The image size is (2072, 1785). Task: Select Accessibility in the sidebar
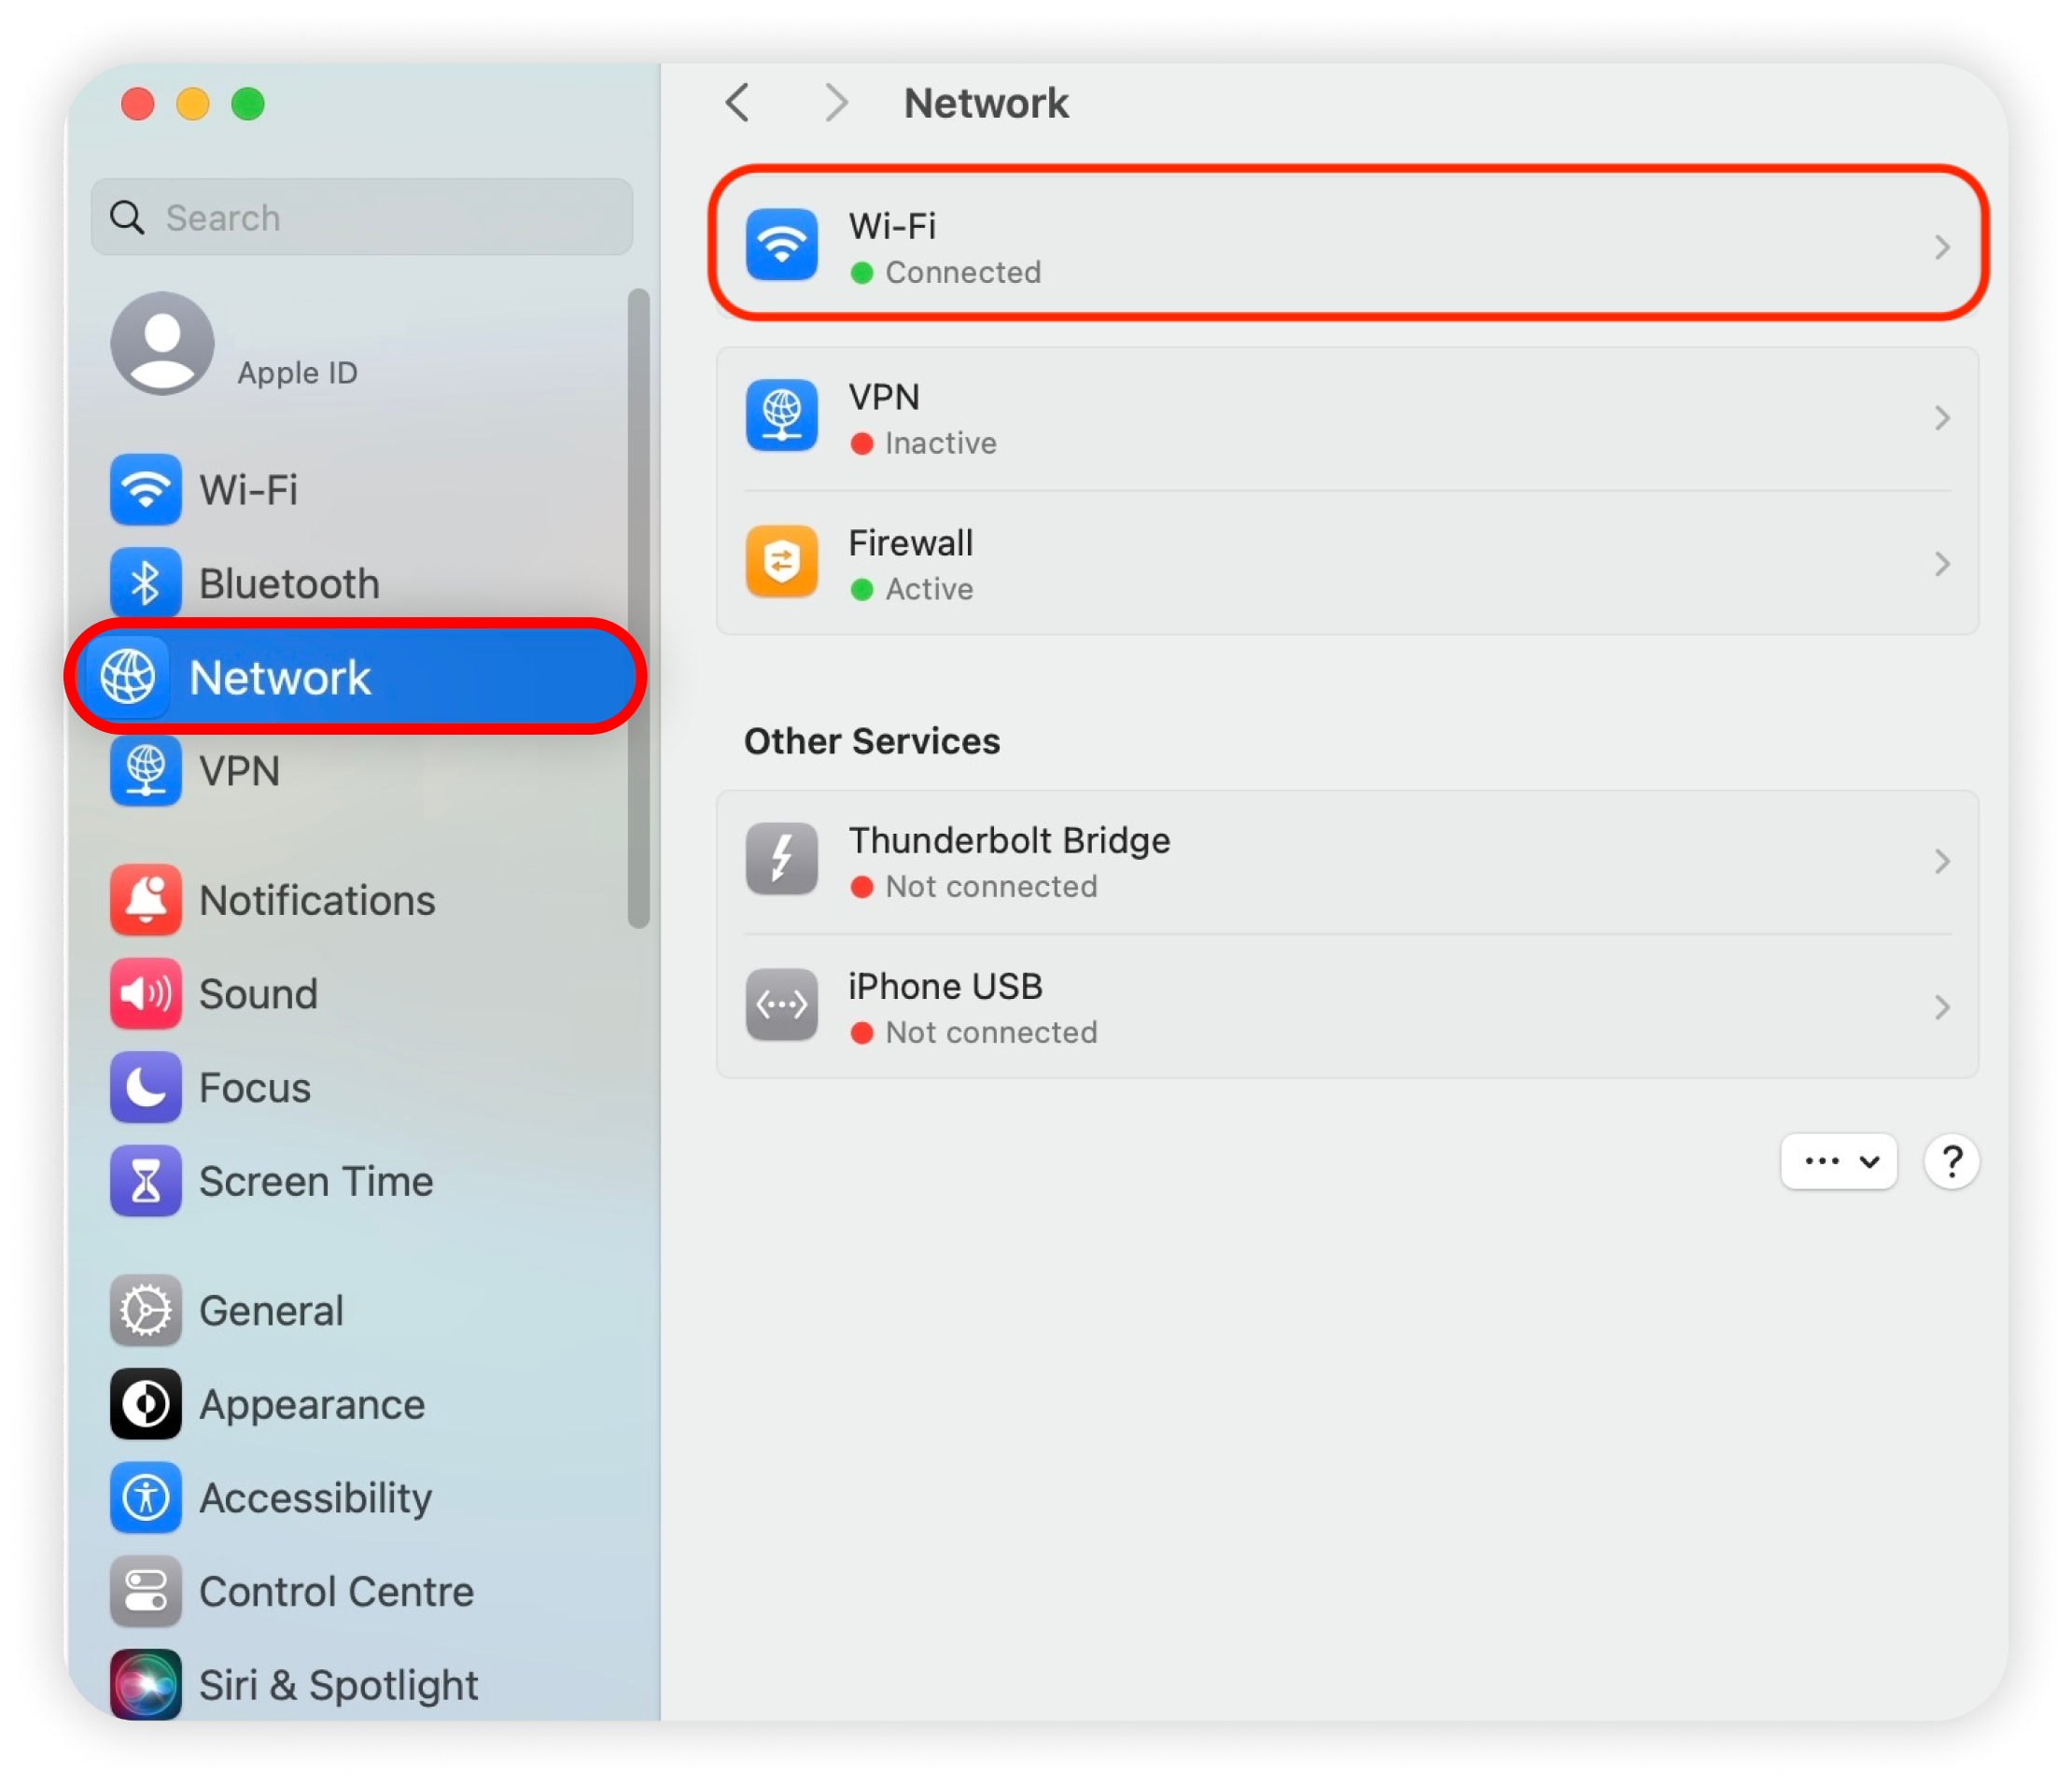(x=315, y=1498)
